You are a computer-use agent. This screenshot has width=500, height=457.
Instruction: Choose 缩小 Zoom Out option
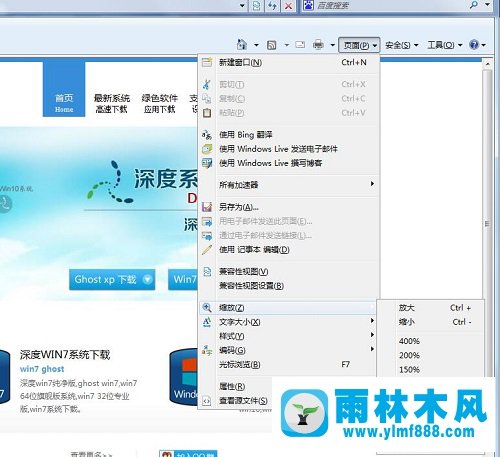[x=430, y=322]
